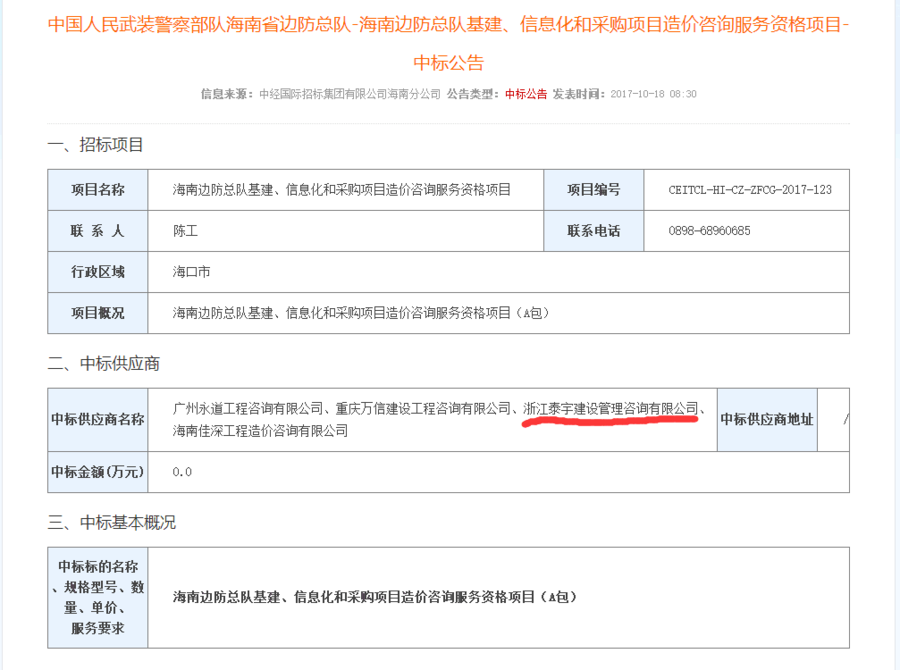Click the 项目概况 header cell
Screen dimensions: 900x670
[x=98, y=313]
